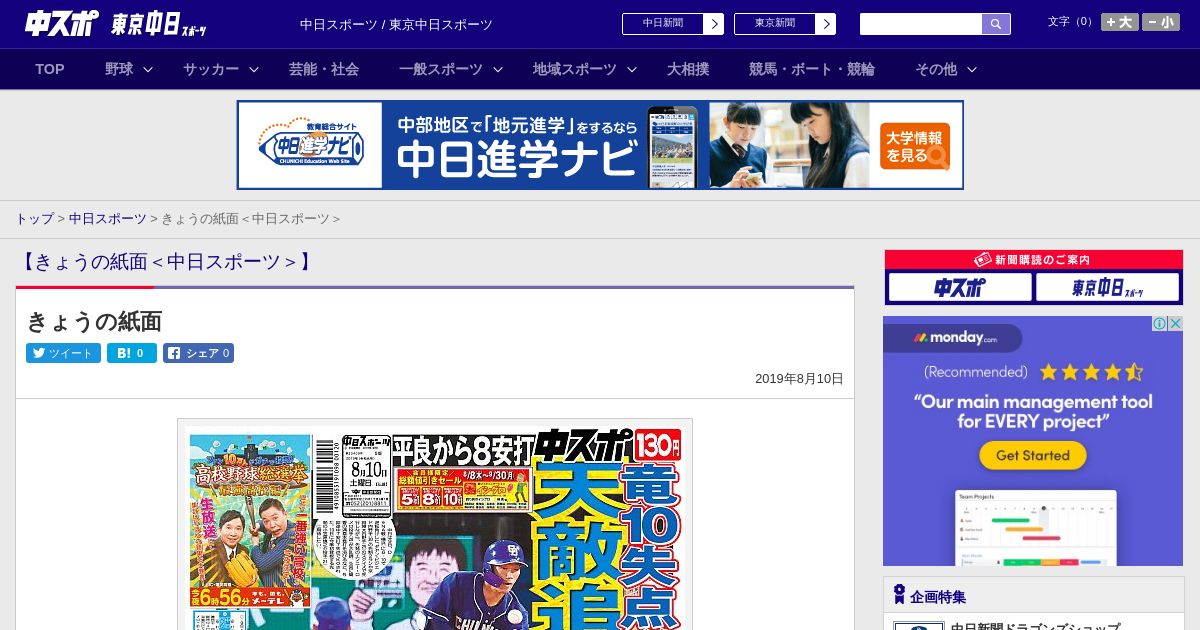Decrease text size with 小 button
The height and width of the screenshot is (630, 1200).
(x=1161, y=22)
